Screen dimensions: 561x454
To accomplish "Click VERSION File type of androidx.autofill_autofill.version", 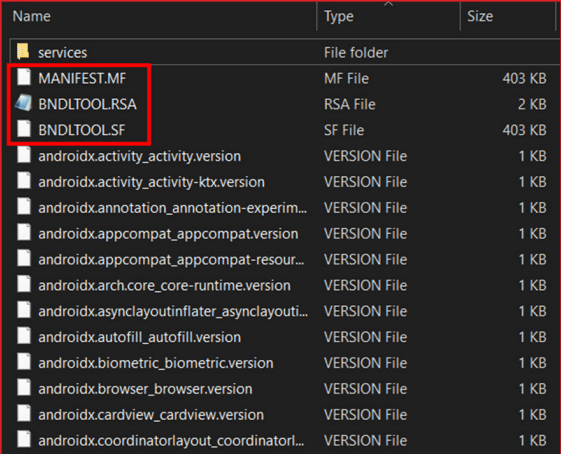I will tap(365, 337).
